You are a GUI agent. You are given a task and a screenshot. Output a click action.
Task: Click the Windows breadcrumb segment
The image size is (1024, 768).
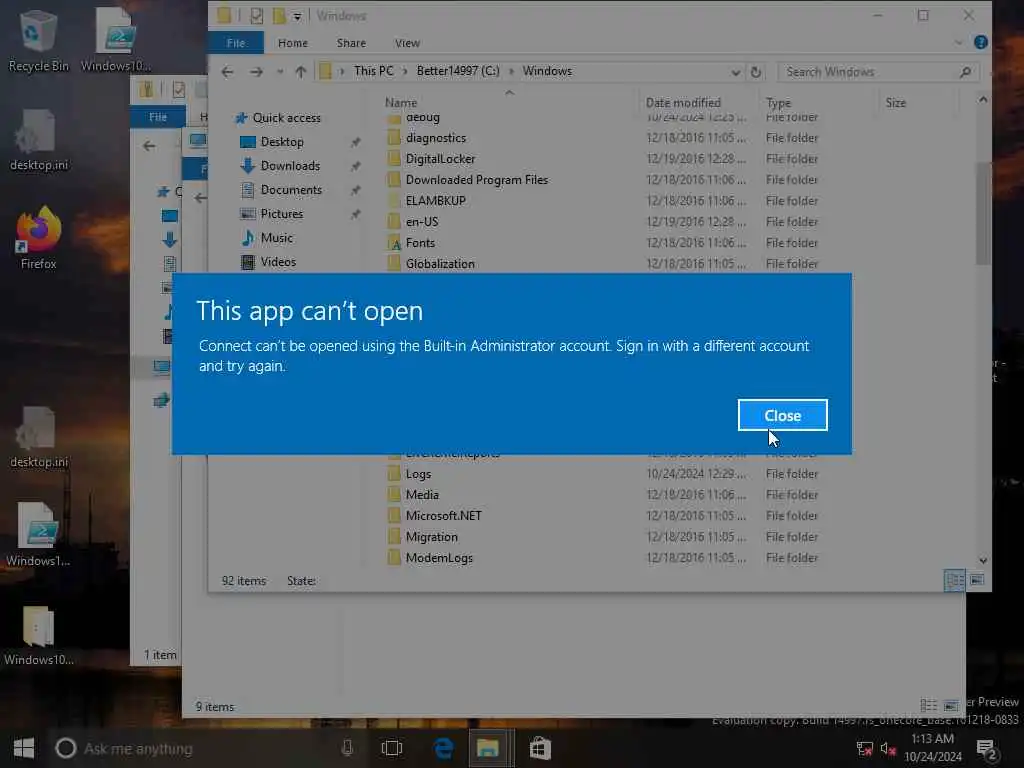coord(547,71)
